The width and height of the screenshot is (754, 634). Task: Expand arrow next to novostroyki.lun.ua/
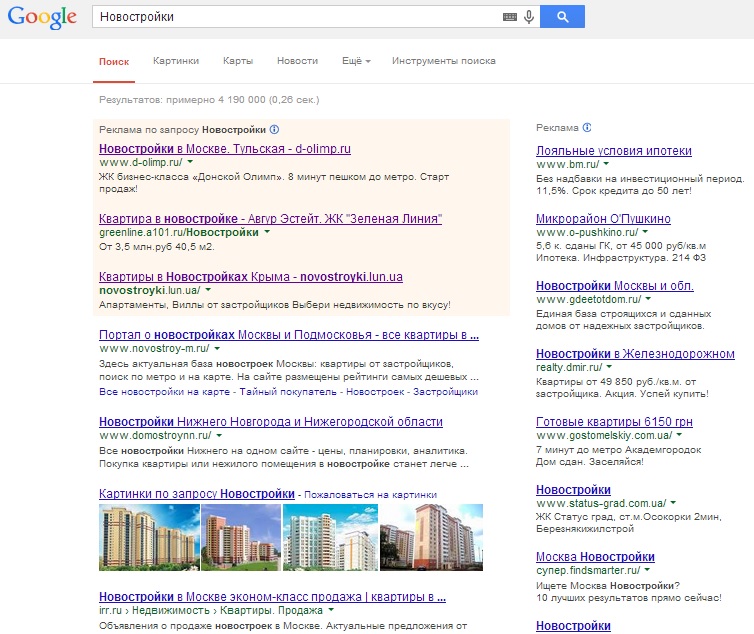pos(208,290)
